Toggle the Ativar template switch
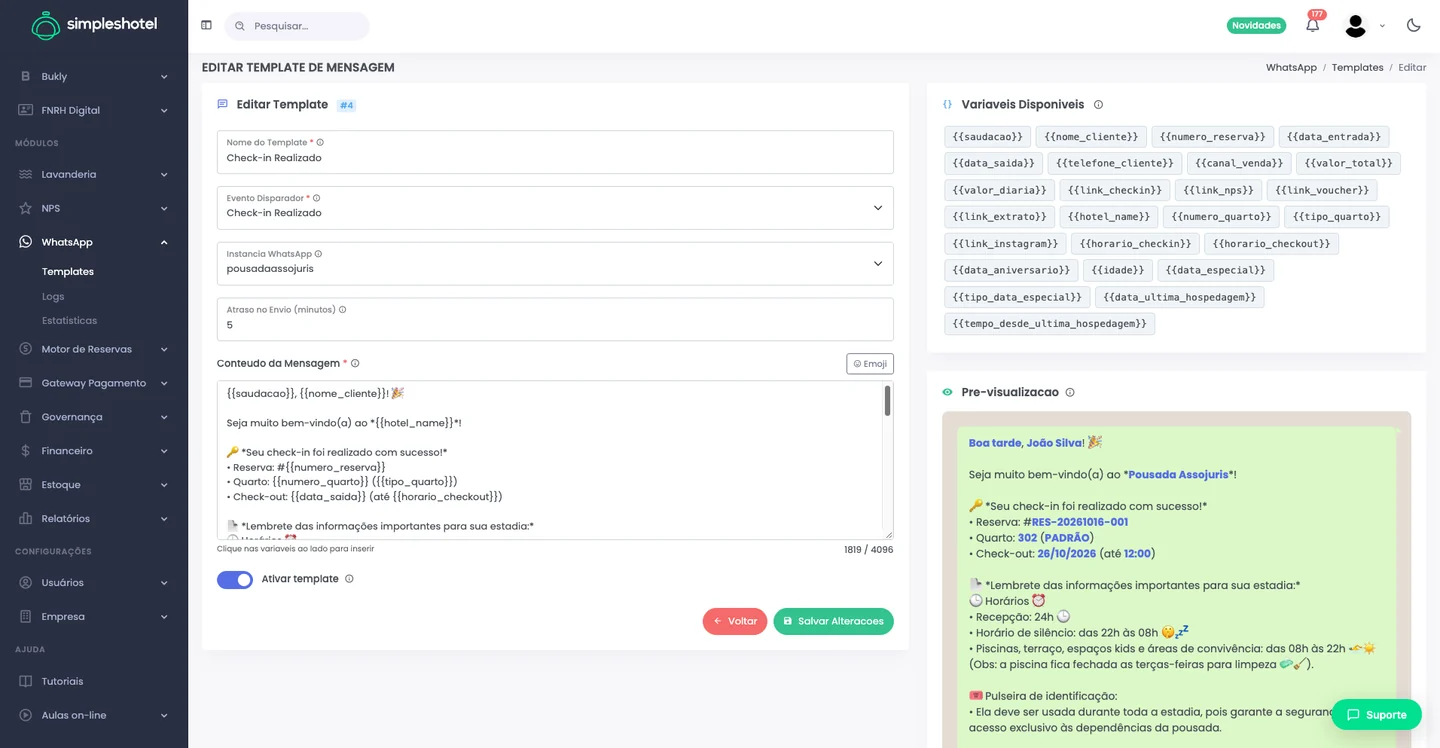The width and height of the screenshot is (1440, 748). (x=235, y=580)
